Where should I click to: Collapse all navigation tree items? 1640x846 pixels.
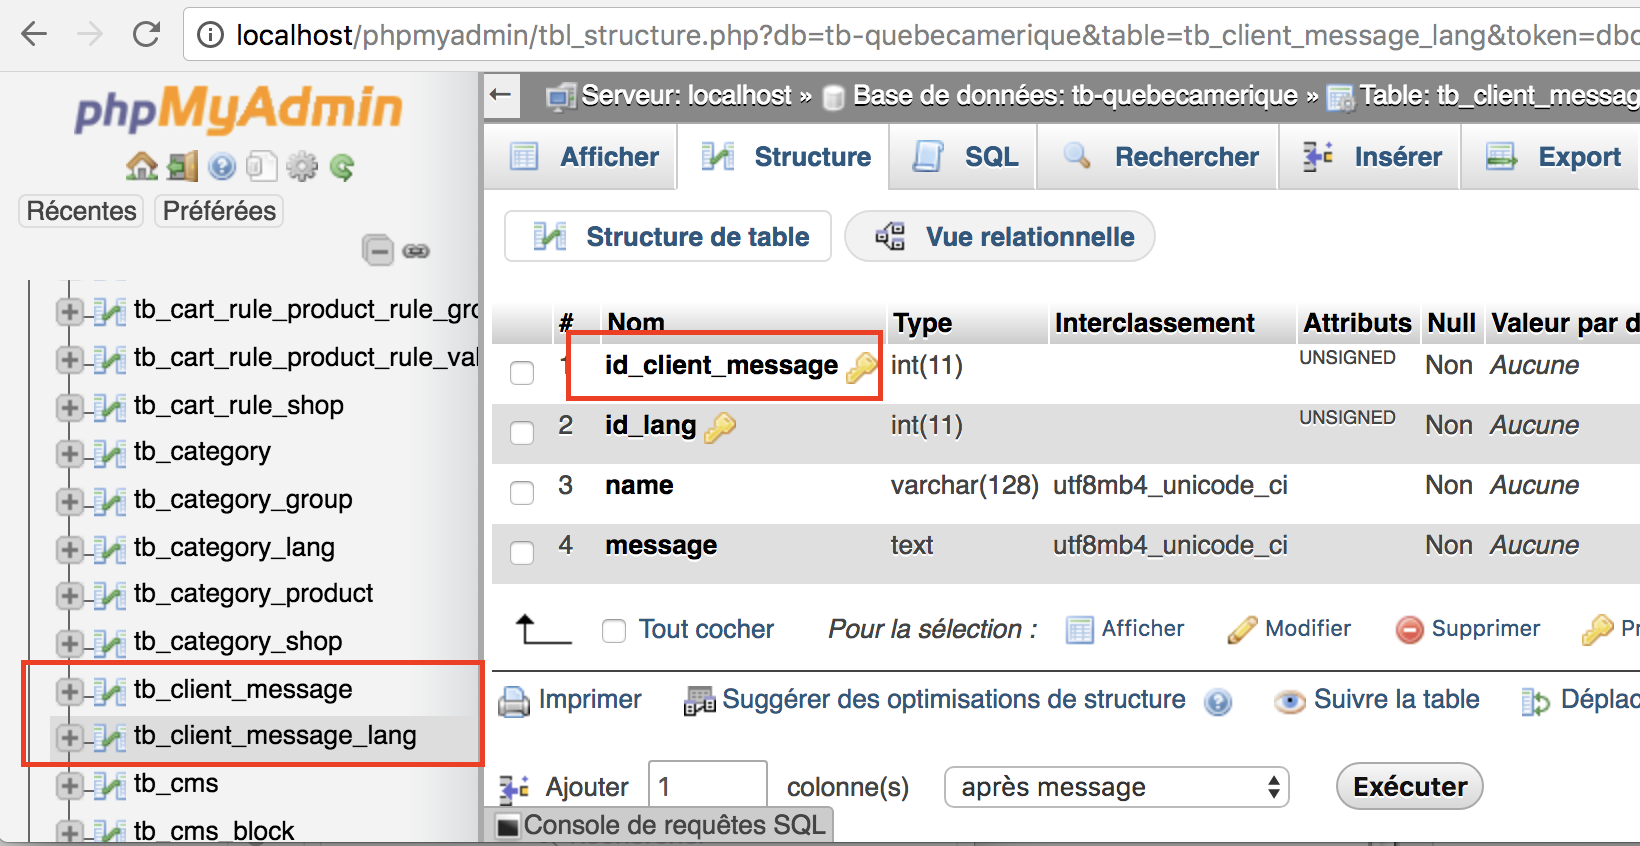pyautogui.click(x=378, y=250)
